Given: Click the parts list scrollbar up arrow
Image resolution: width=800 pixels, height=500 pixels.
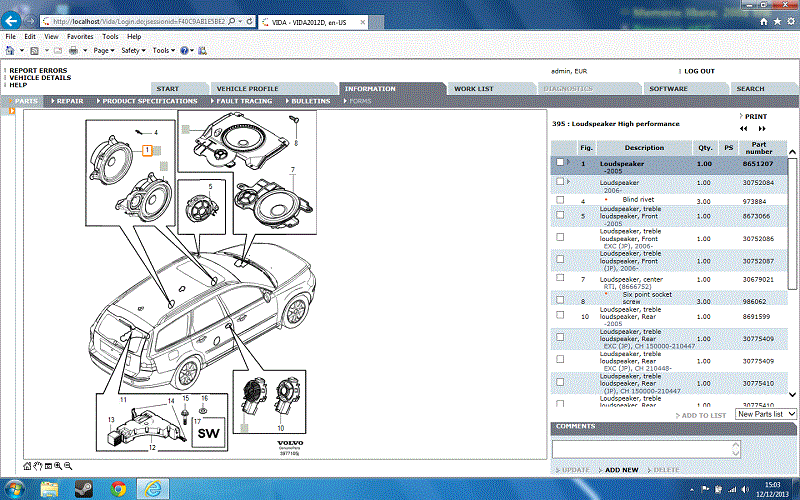Looking at the screenshot, I should click(792, 152).
